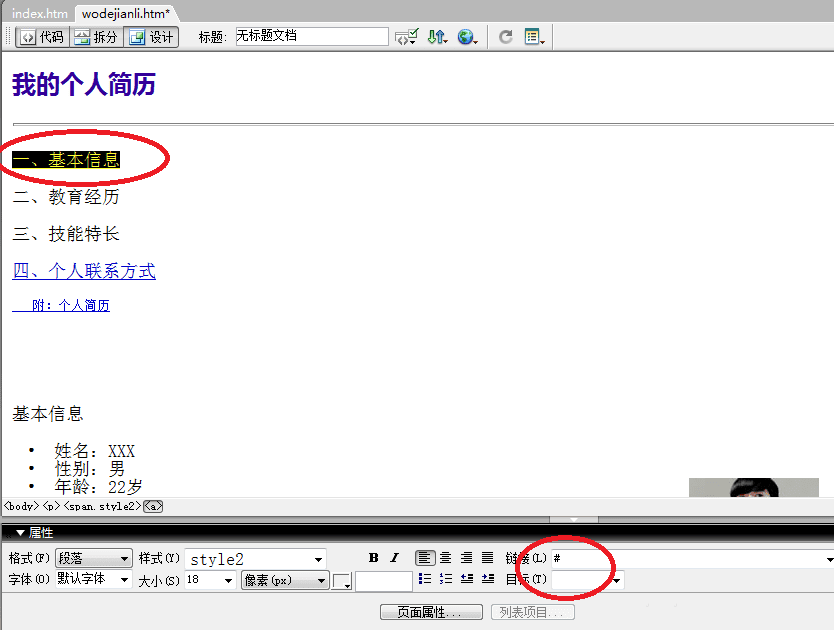834x630 pixels.
Task: Toggle italic formatting (I)
Action: [x=394, y=558]
